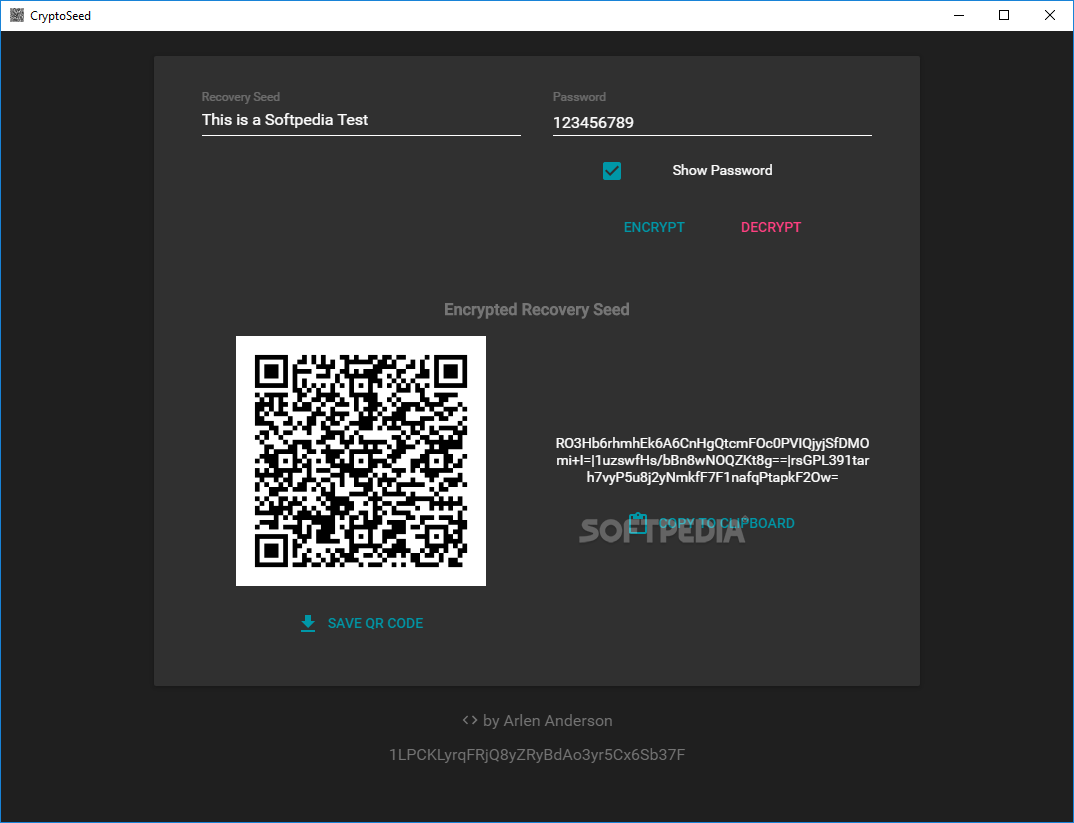Maximize the CryptoSeed window

click(x=1004, y=15)
